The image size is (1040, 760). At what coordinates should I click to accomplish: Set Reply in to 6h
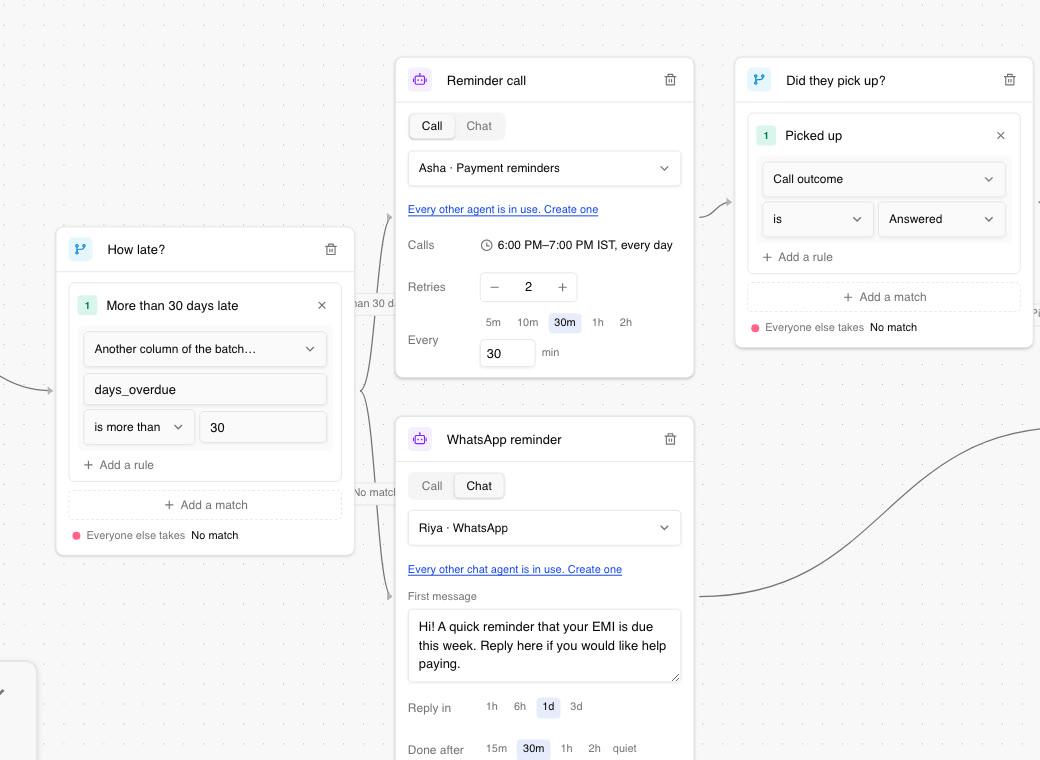tap(520, 706)
